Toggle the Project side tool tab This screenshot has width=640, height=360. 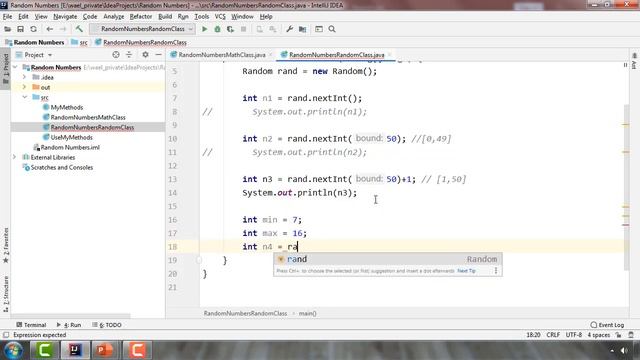coord(6,69)
